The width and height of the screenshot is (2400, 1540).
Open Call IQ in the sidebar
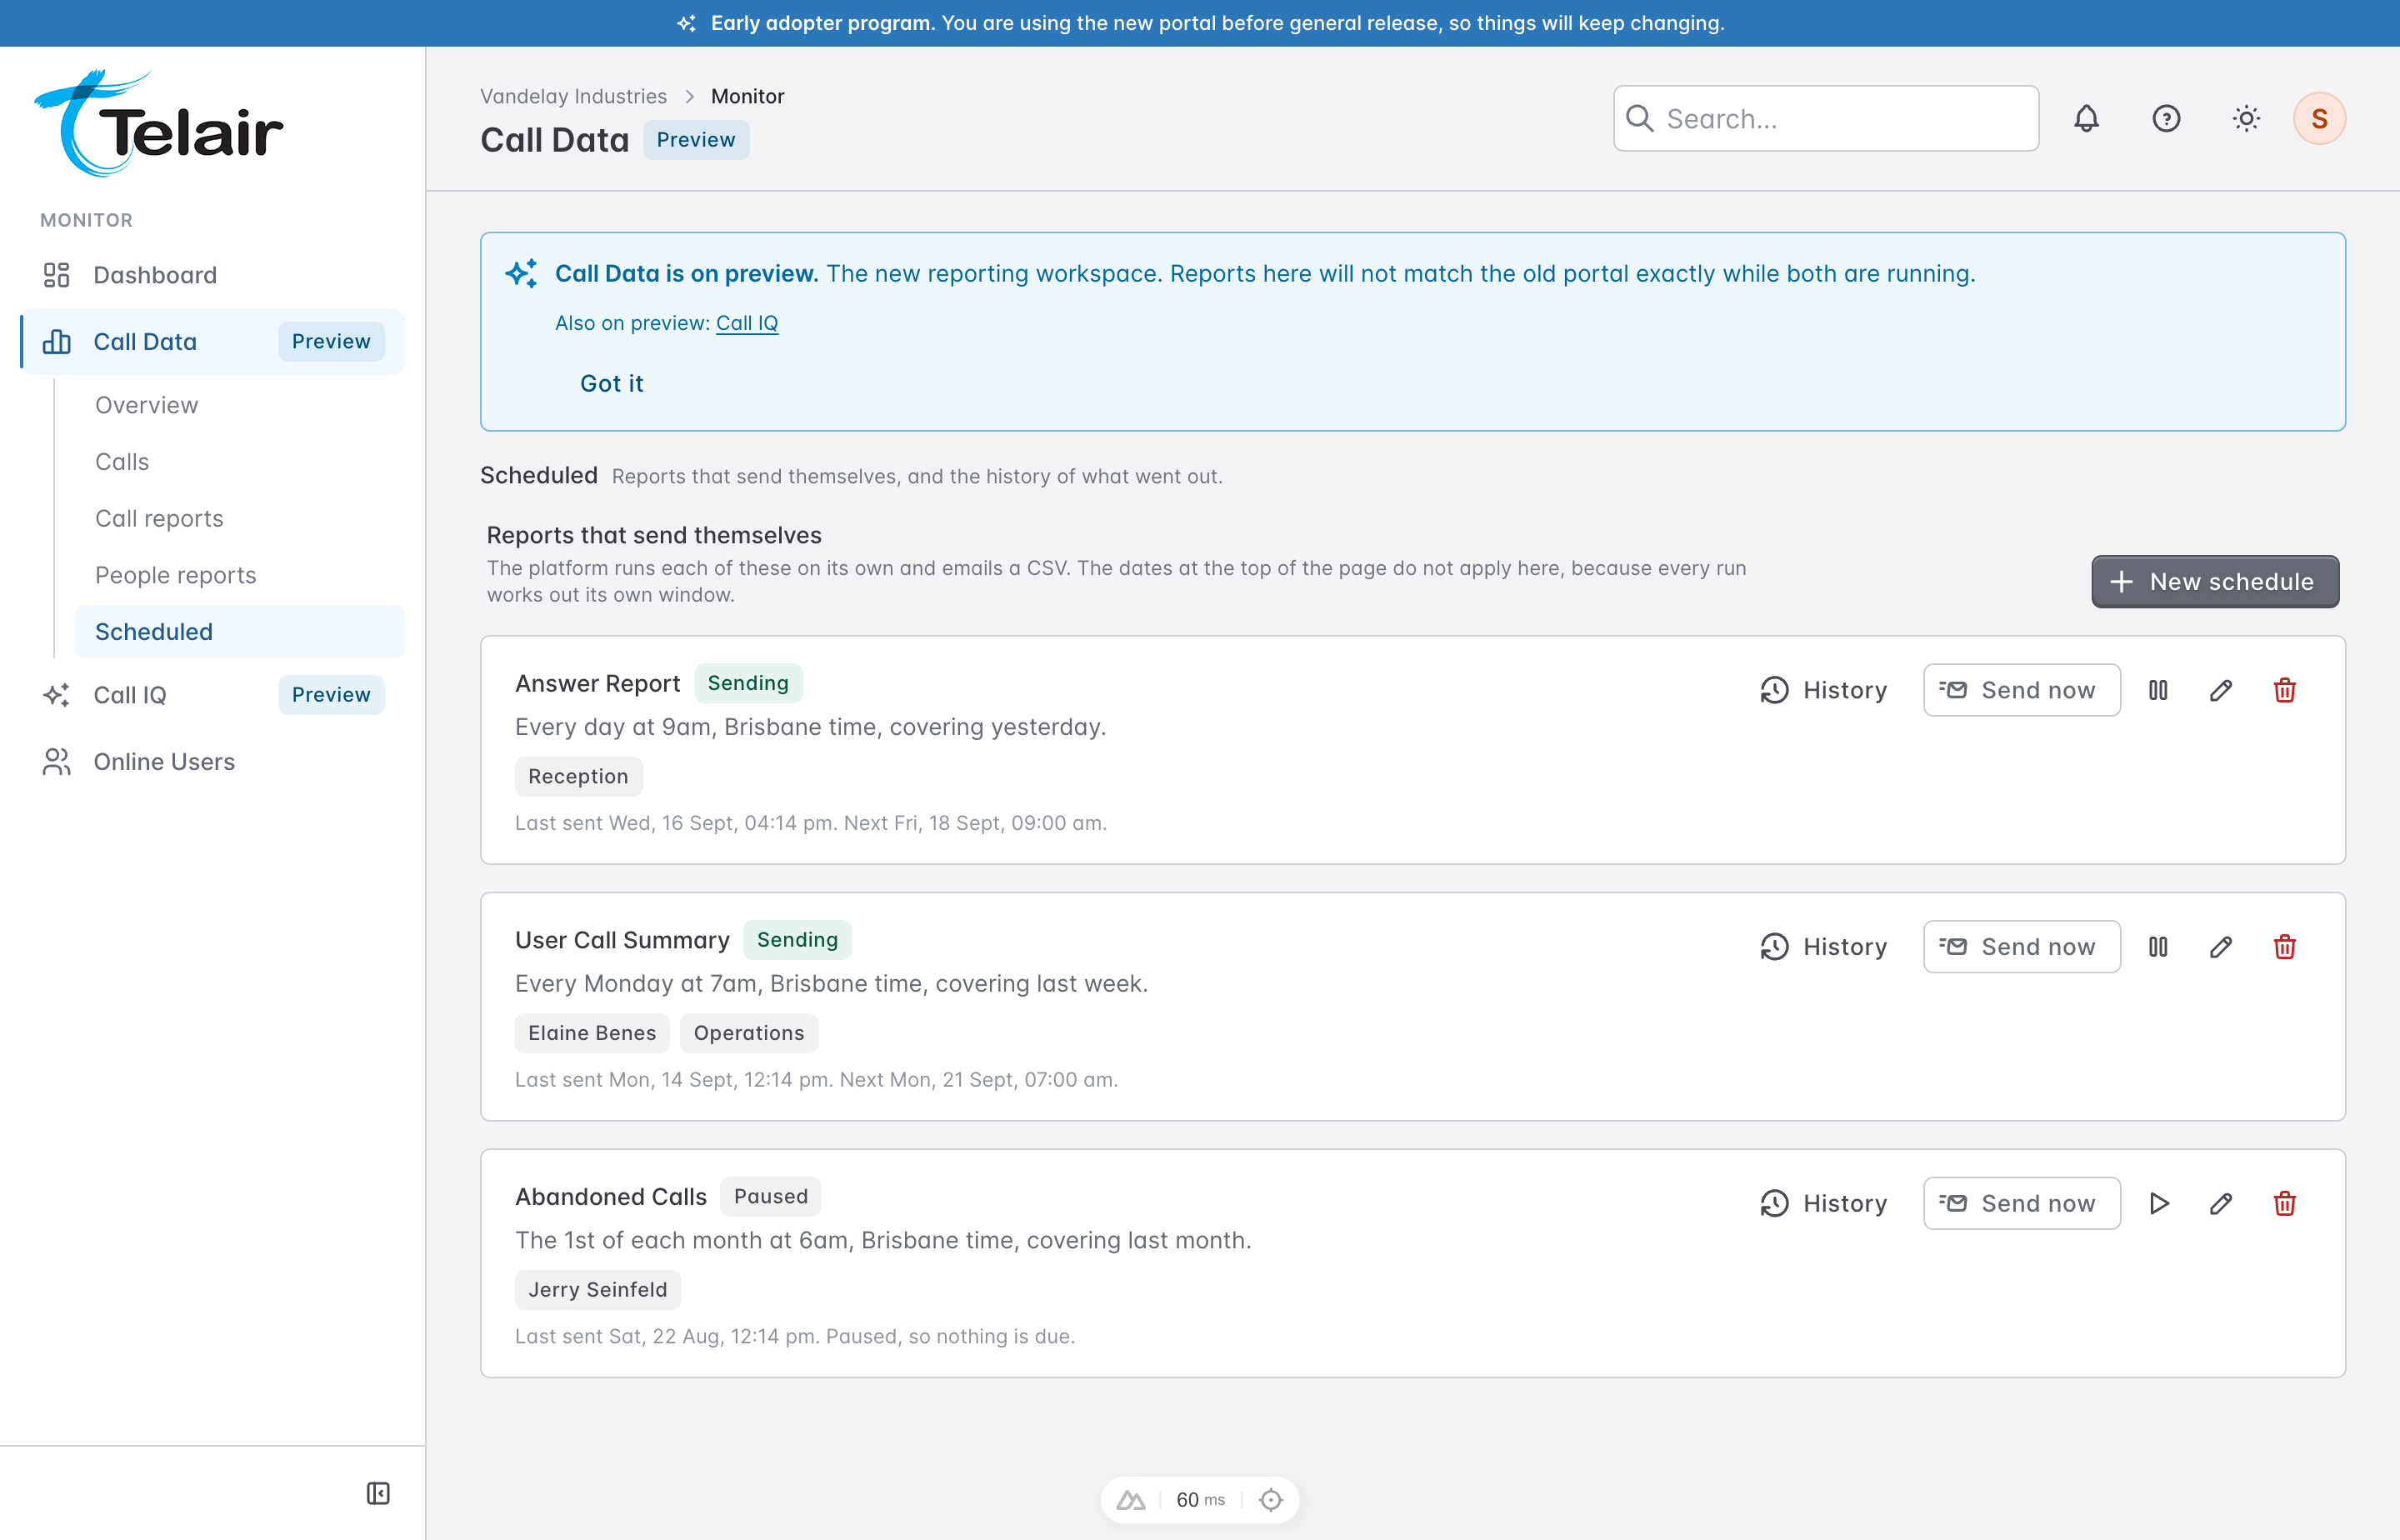212,695
